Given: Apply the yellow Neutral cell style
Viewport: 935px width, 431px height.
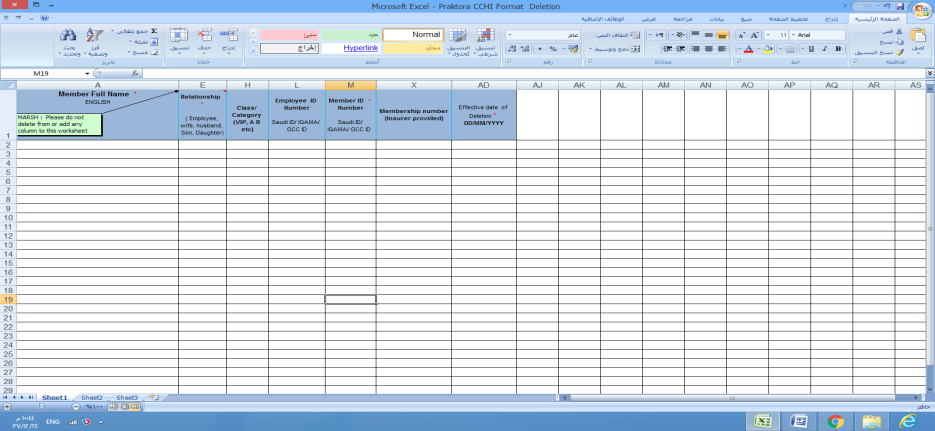Looking at the screenshot, I should pyautogui.click(x=413, y=48).
